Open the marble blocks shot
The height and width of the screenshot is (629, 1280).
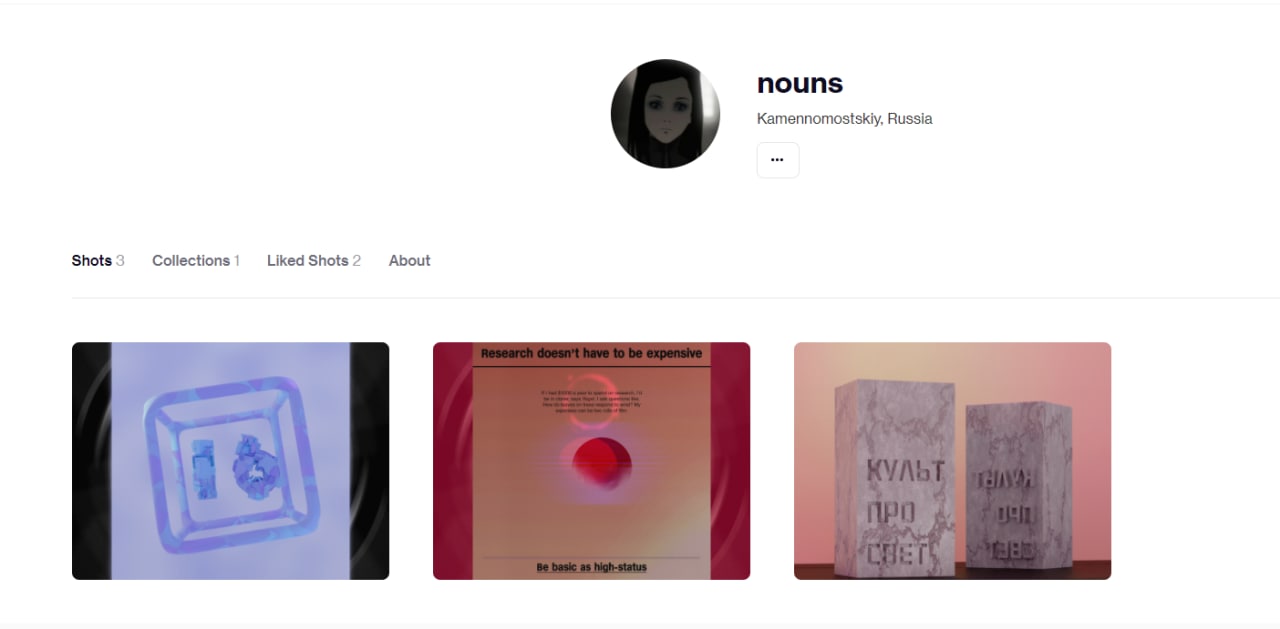tap(952, 461)
